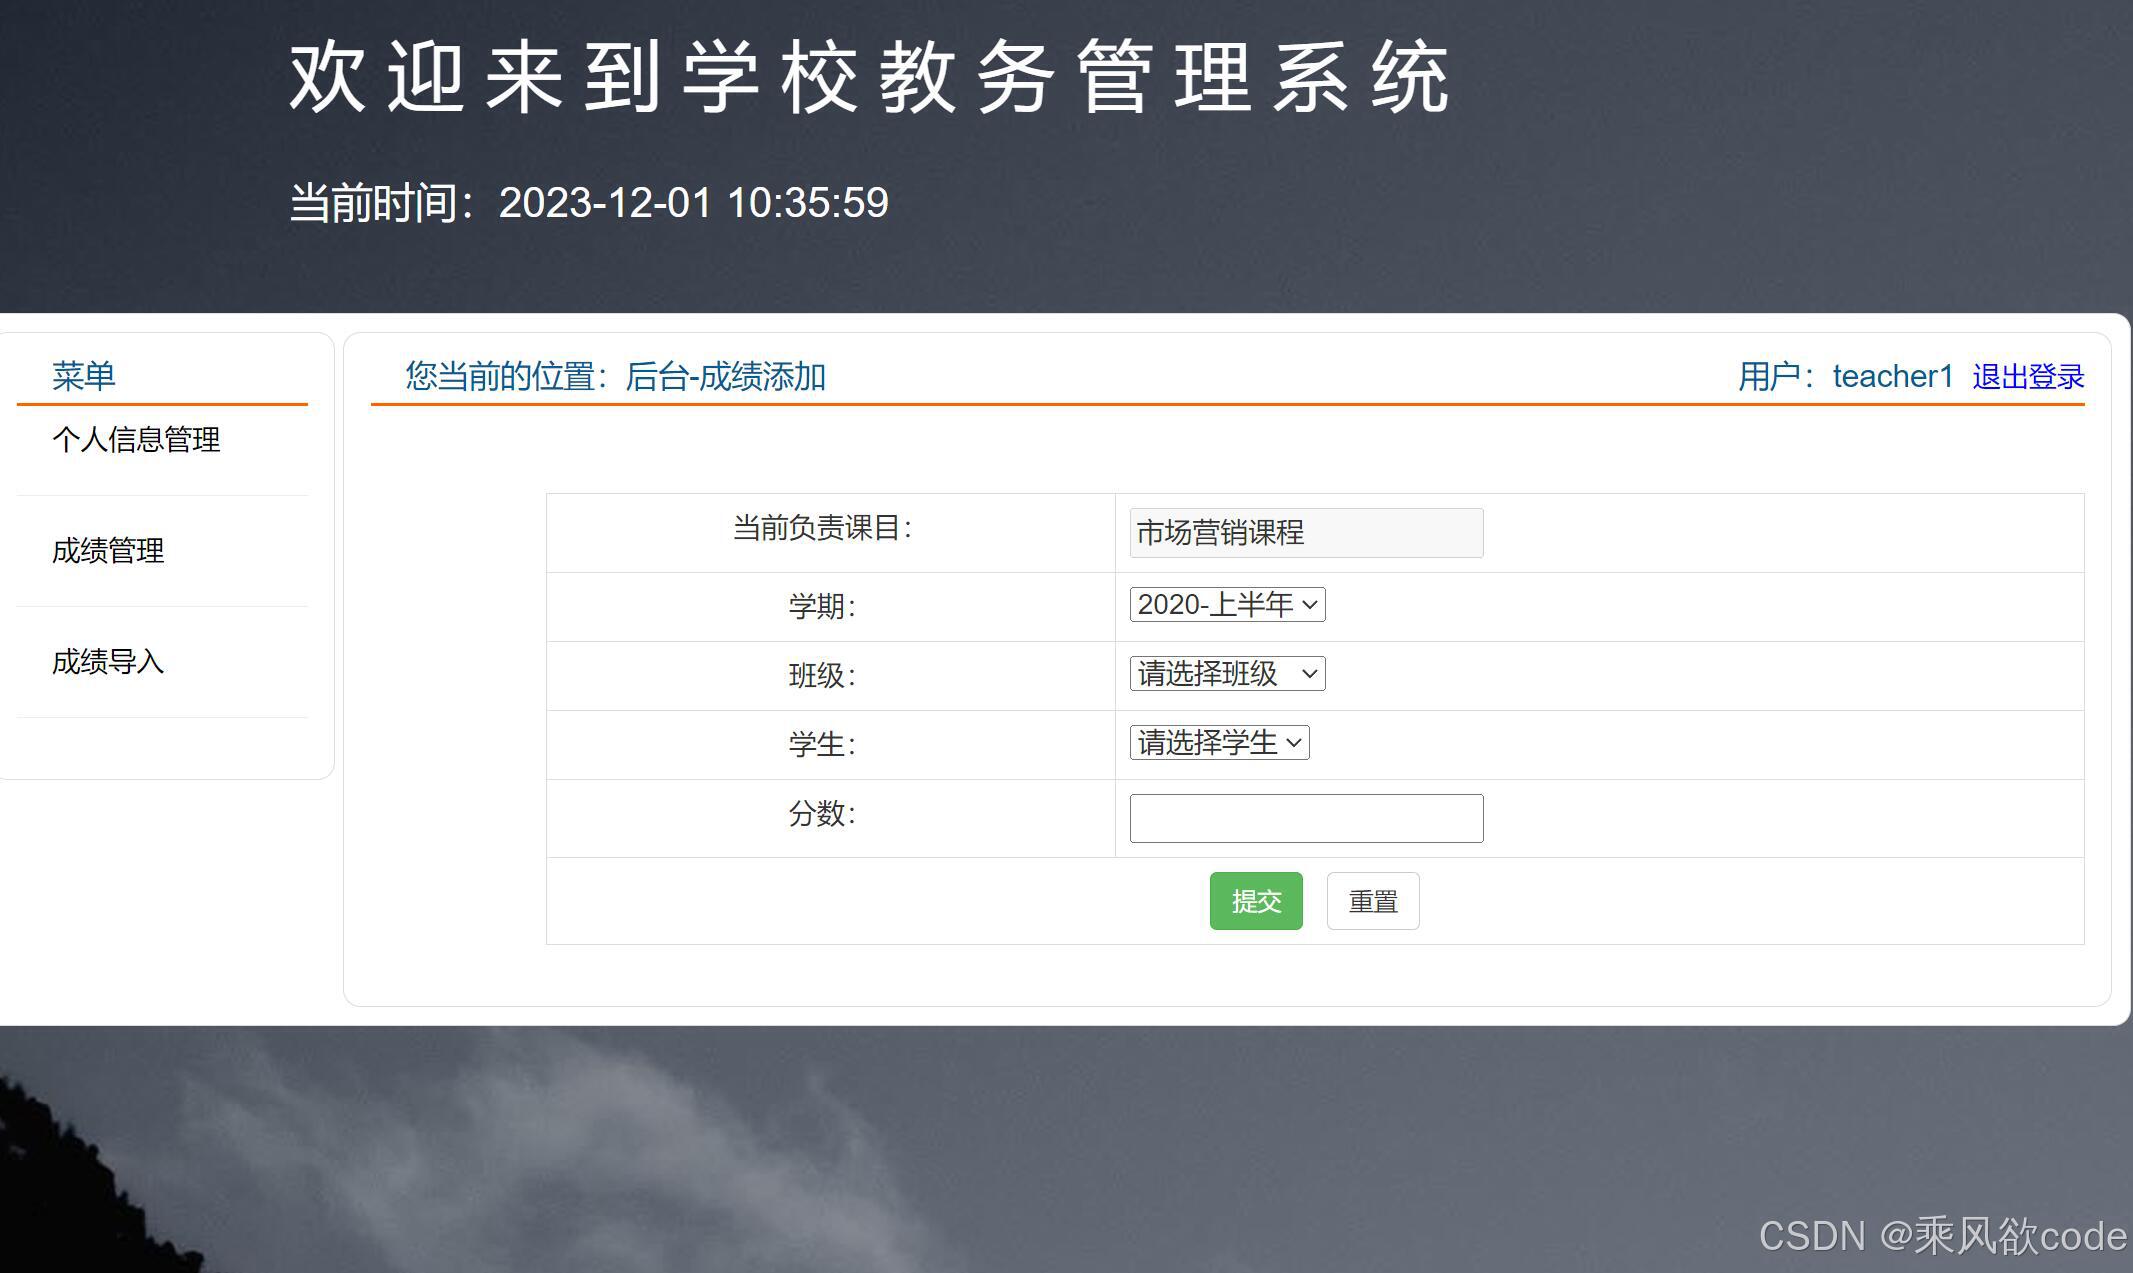Click the 菜单 sidebar heading
Screen dimensions: 2133x1273
(x=84, y=376)
